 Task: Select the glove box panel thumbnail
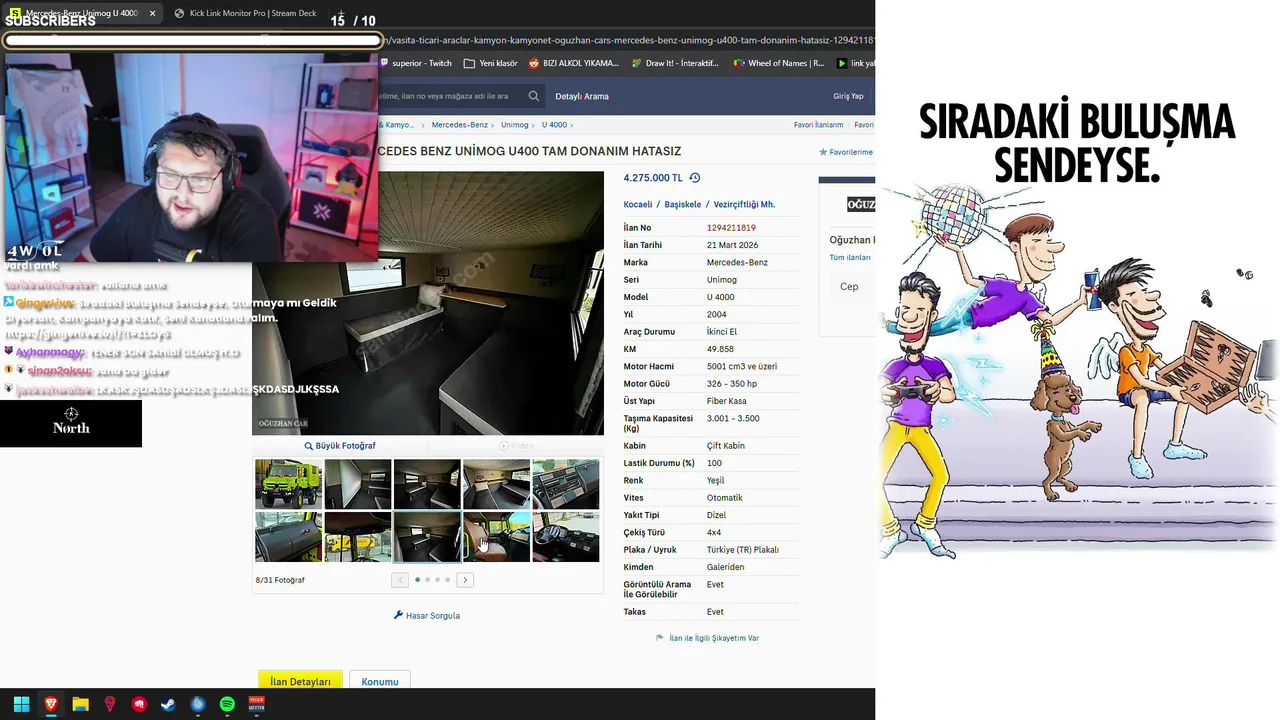[x=288, y=537]
